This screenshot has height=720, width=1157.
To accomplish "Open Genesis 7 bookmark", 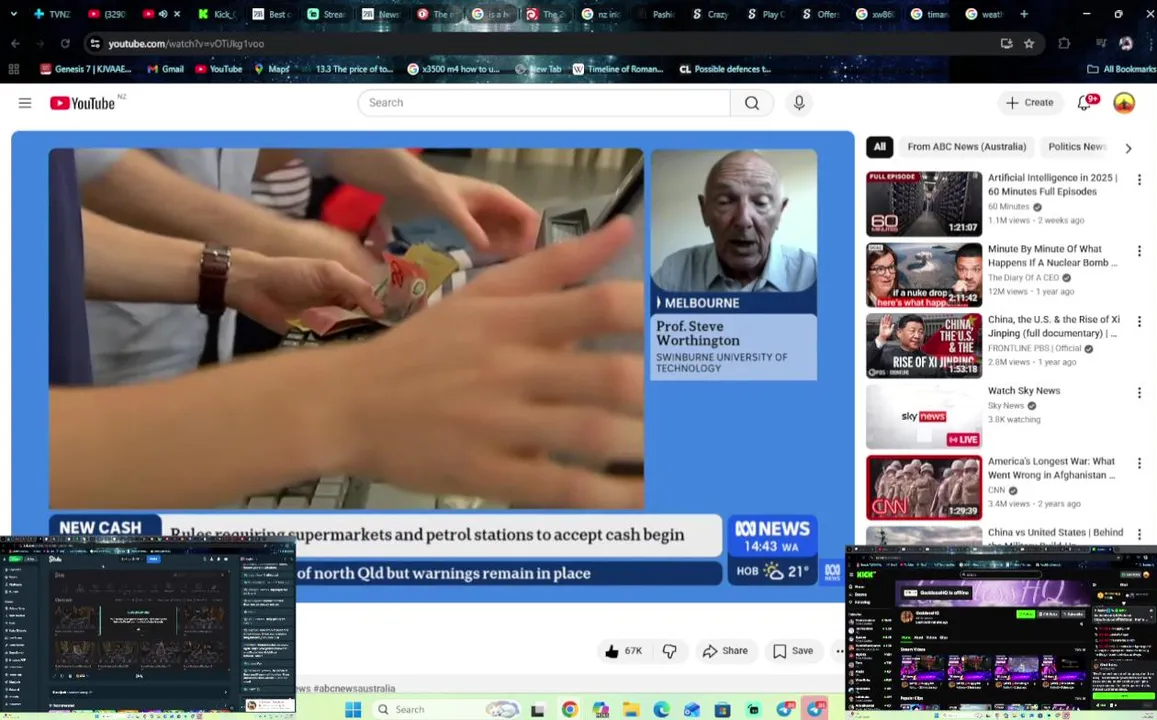I will (x=86, y=69).
